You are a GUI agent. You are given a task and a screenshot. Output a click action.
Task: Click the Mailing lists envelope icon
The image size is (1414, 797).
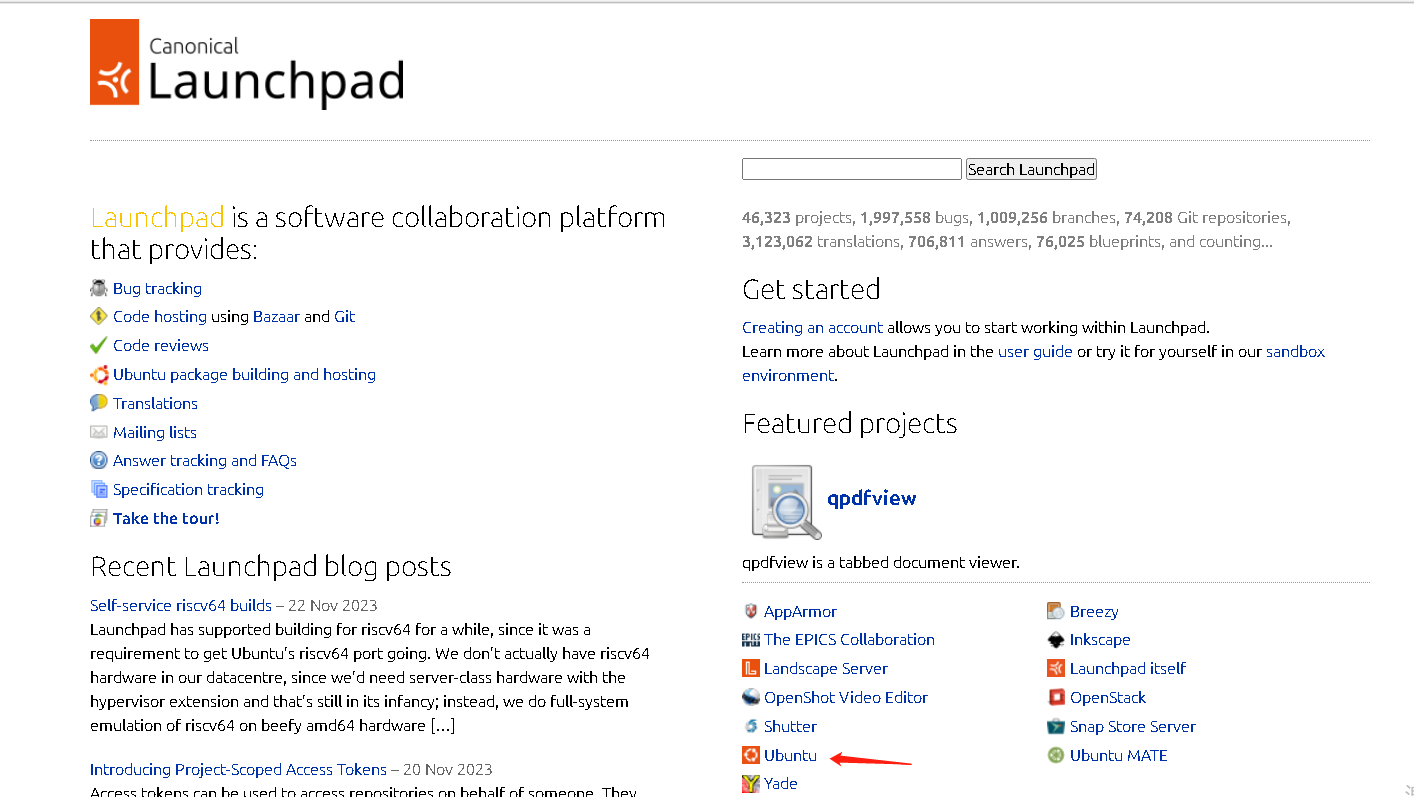[x=99, y=432]
